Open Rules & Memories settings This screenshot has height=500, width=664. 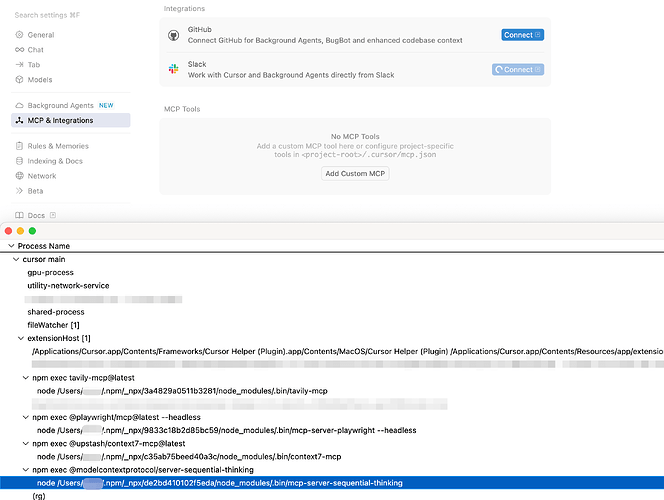(58, 146)
